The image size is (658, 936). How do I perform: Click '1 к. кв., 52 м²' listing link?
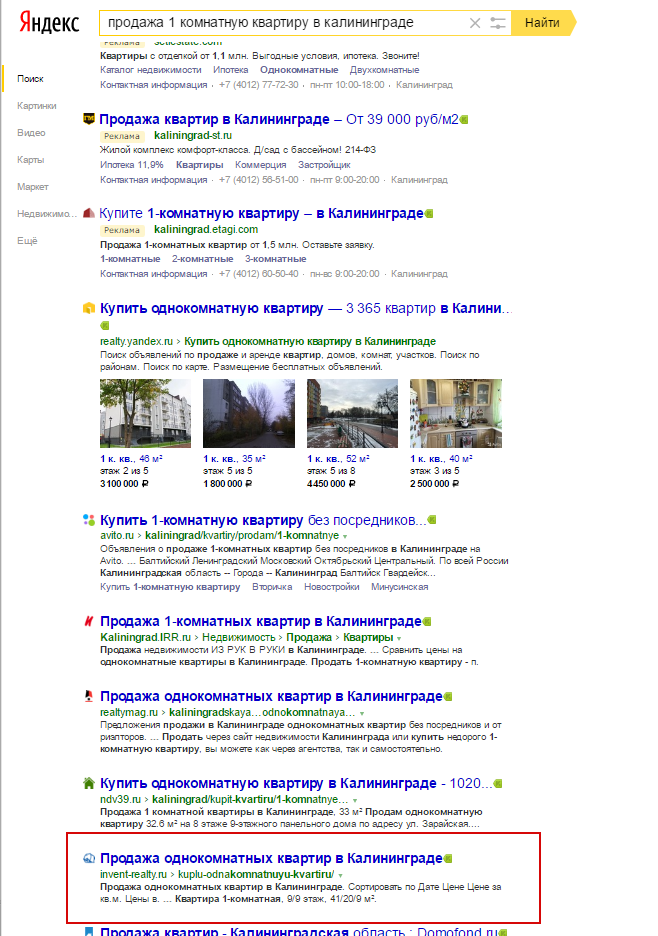coord(339,458)
